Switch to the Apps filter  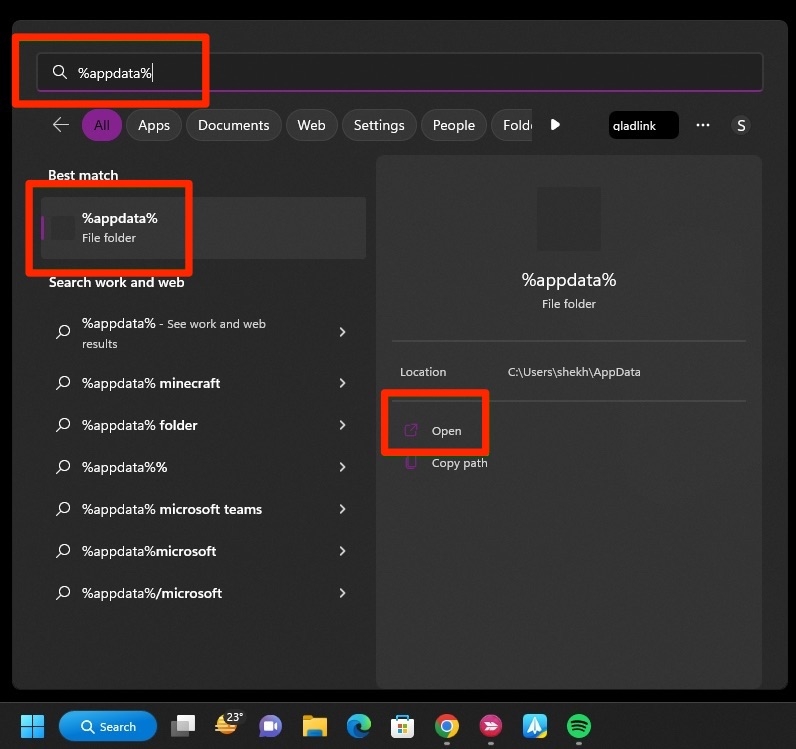point(154,125)
